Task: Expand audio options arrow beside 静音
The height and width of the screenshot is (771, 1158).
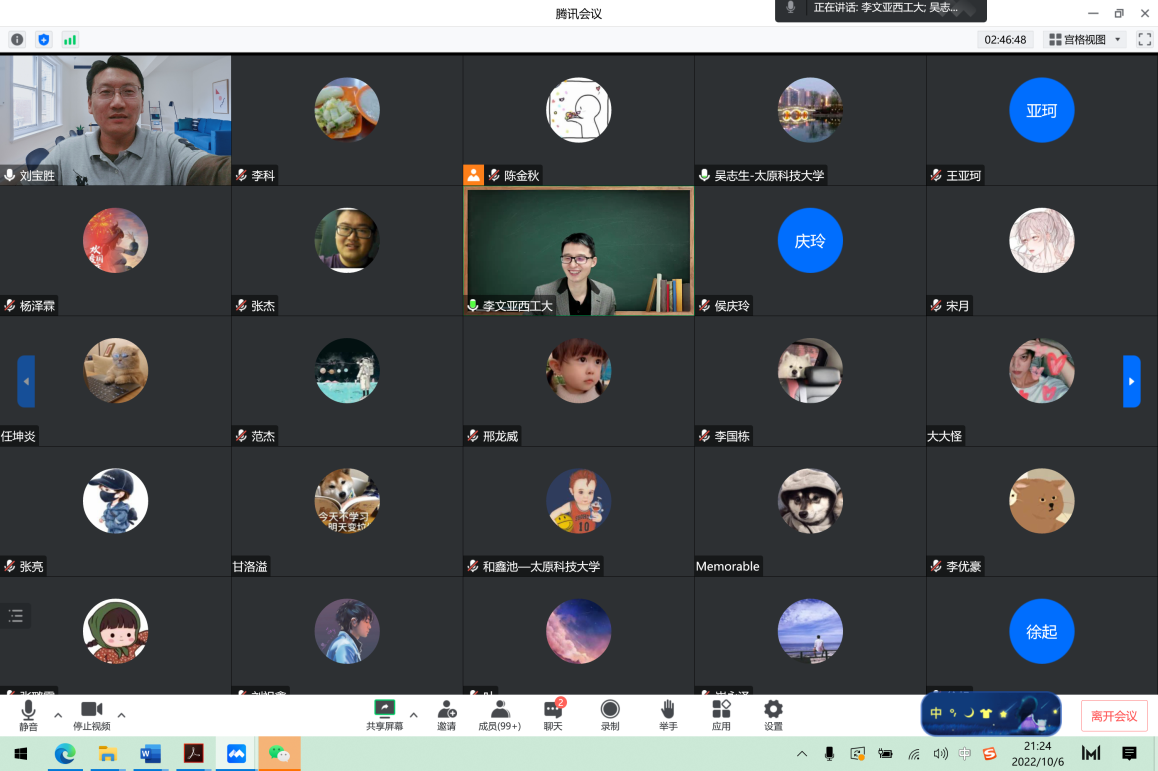Action: pyautogui.click(x=58, y=715)
